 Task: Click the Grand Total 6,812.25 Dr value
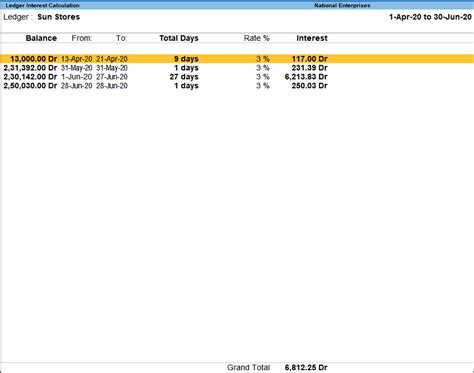[306, 368]
